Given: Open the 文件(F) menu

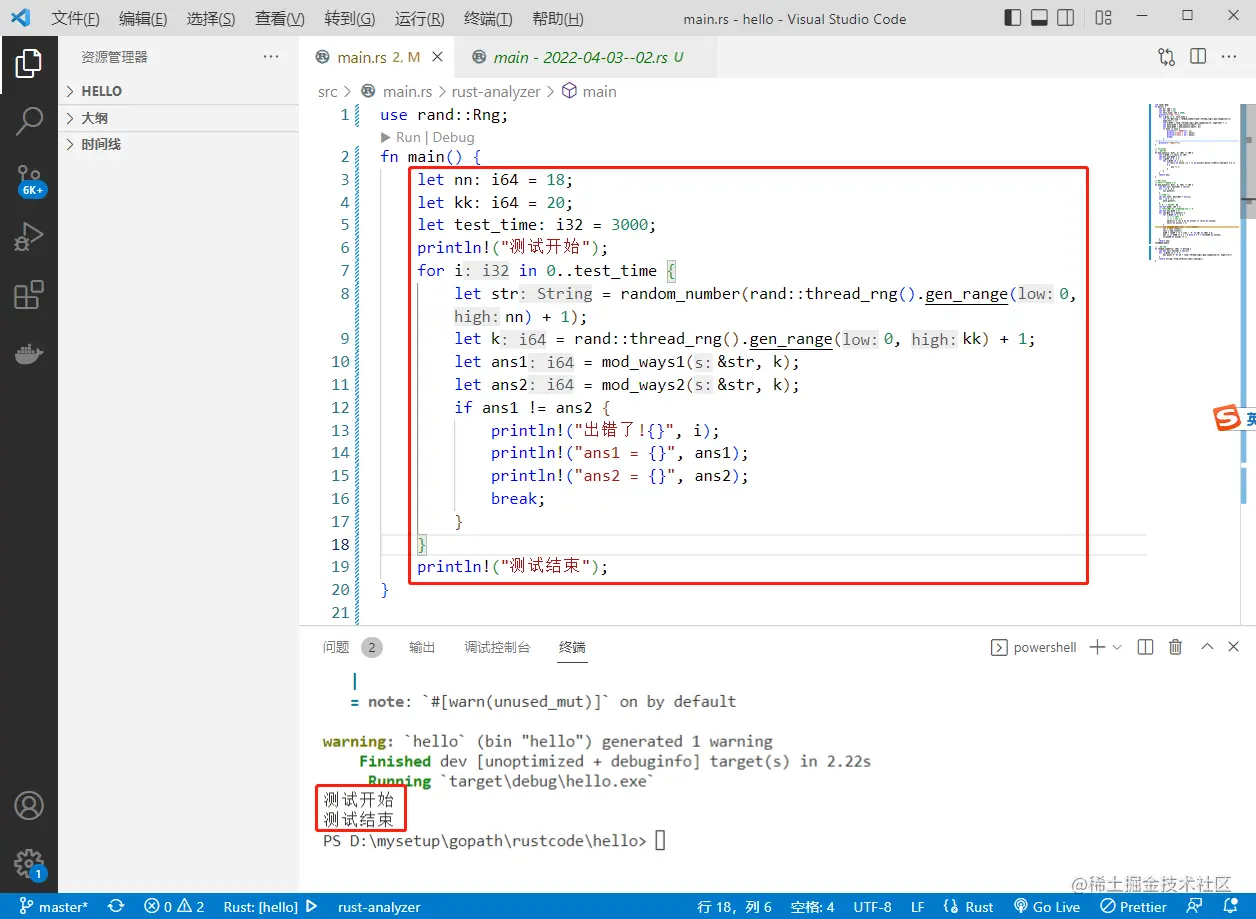Looking at the screenshot, I should (x=75, y=19).
